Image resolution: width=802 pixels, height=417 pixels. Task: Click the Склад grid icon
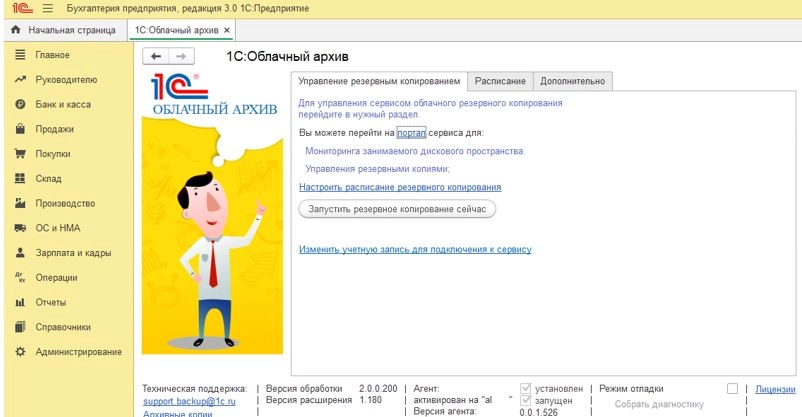20,178
